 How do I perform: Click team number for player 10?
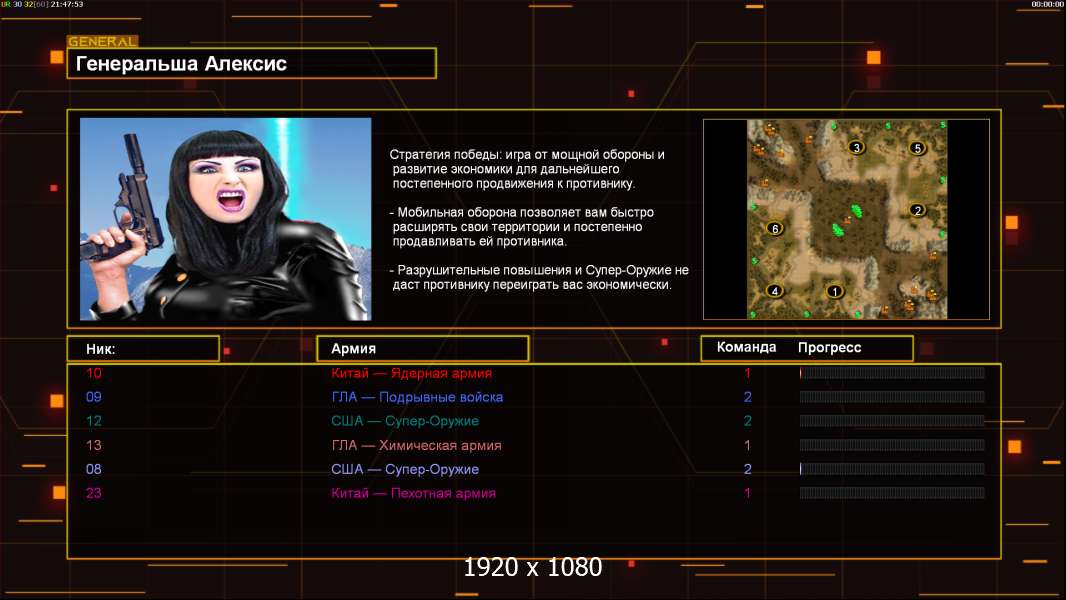tap(747, 373)
